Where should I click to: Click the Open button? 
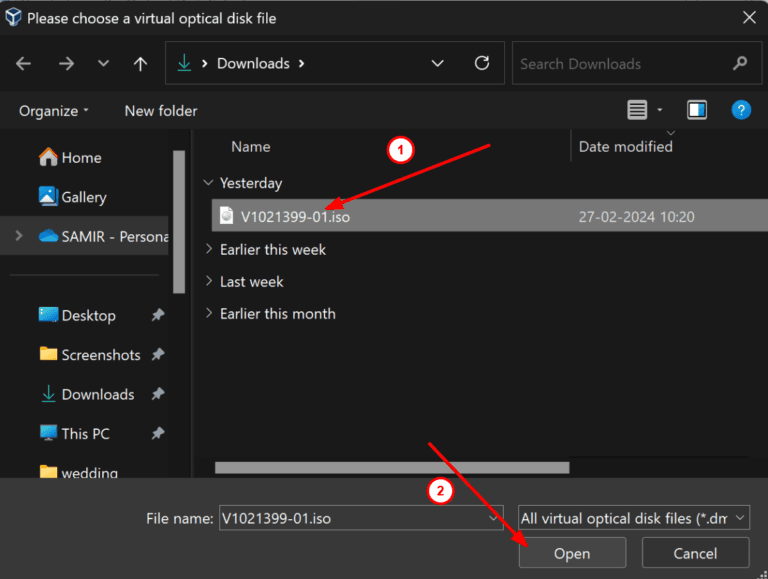point(572,553)
